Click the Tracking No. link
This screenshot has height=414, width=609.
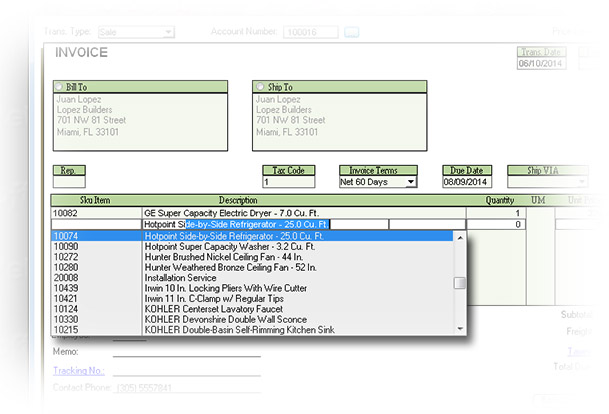78,371
